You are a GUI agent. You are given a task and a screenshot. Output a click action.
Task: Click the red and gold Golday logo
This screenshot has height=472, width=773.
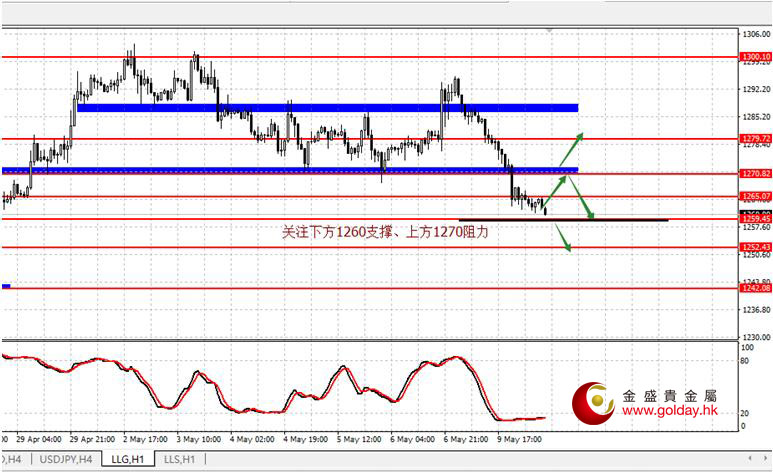tap(593, 402)
